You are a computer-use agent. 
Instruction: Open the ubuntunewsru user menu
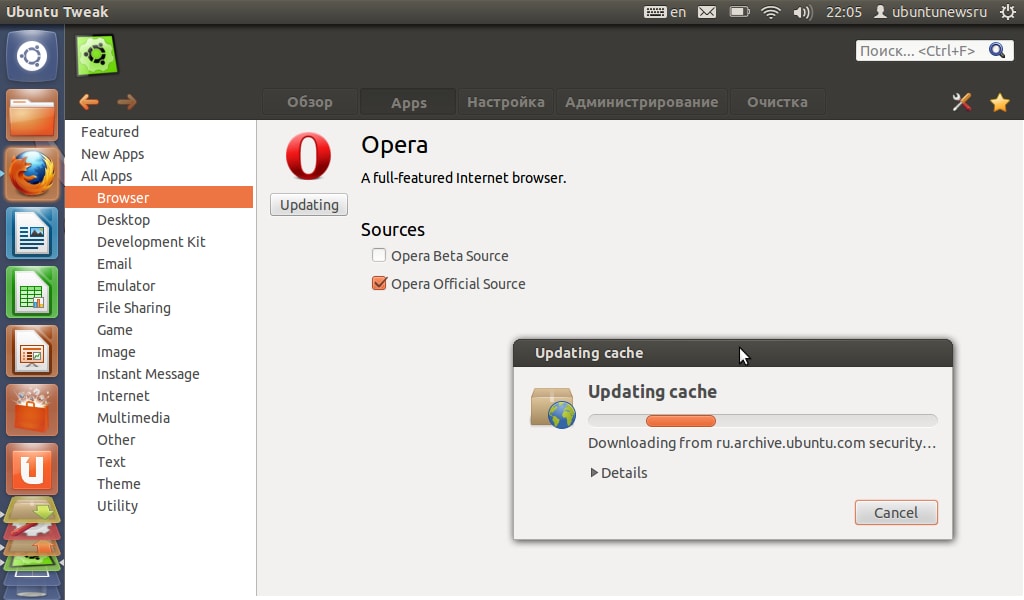(x=931, y=12)
